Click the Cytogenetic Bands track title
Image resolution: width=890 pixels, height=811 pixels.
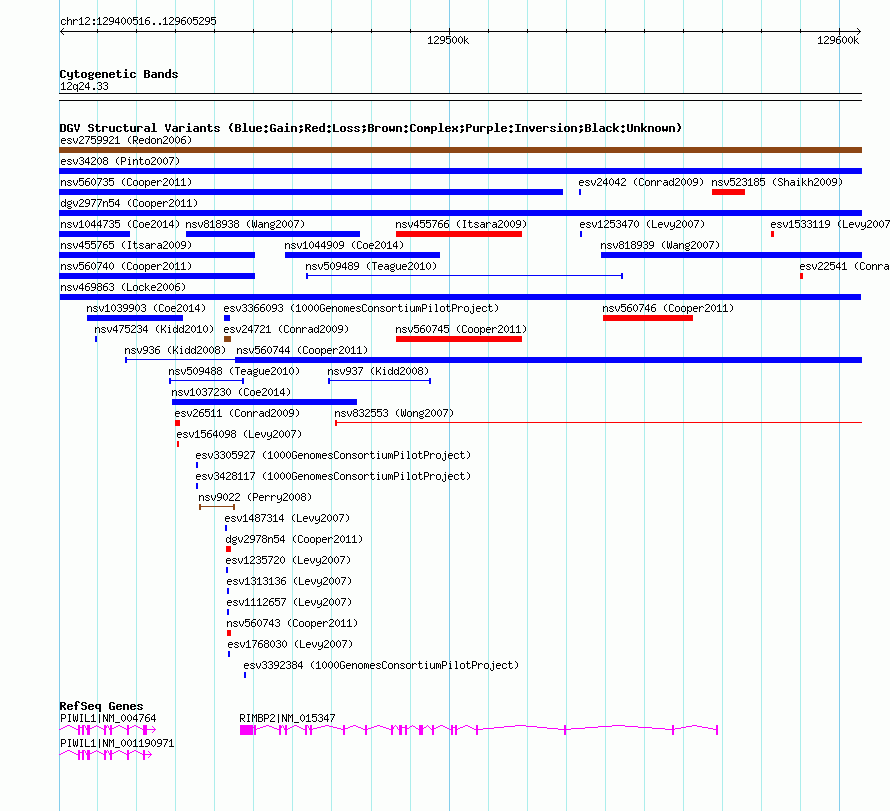point(119,74)
